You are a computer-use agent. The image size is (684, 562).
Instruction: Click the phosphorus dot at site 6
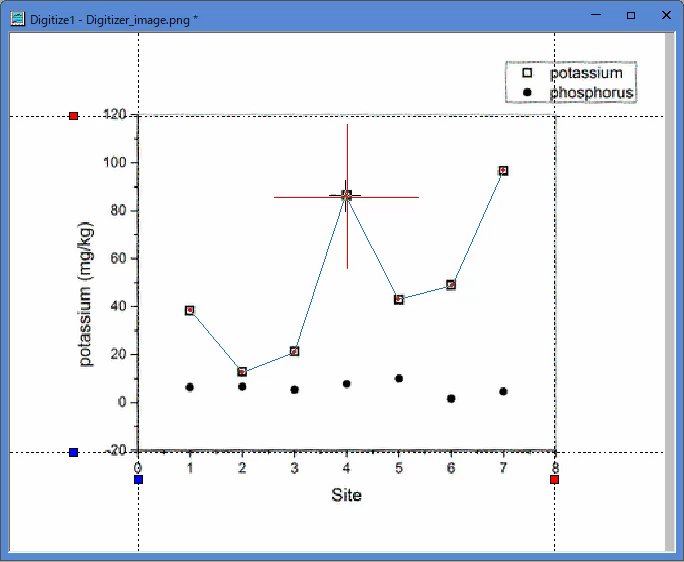pos(451,398)
